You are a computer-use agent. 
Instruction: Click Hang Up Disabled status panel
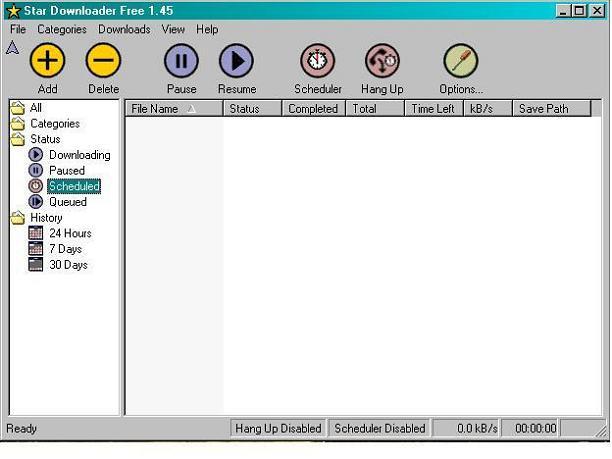pyautogui.click(x=278, y=429)
